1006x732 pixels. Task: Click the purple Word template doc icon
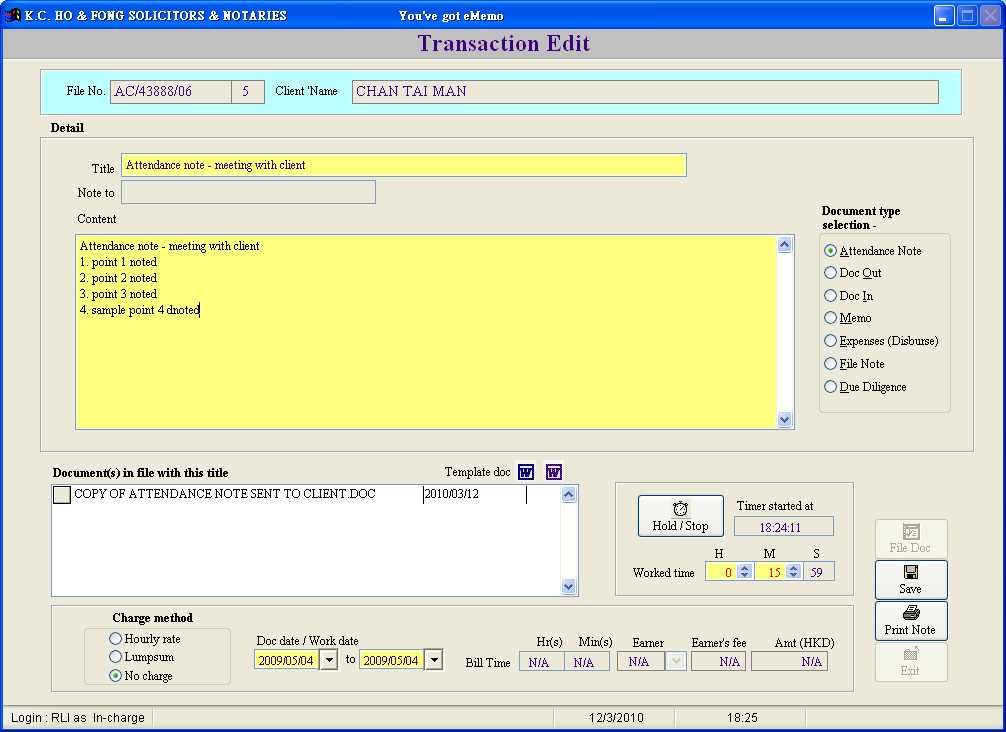point(554,472)
